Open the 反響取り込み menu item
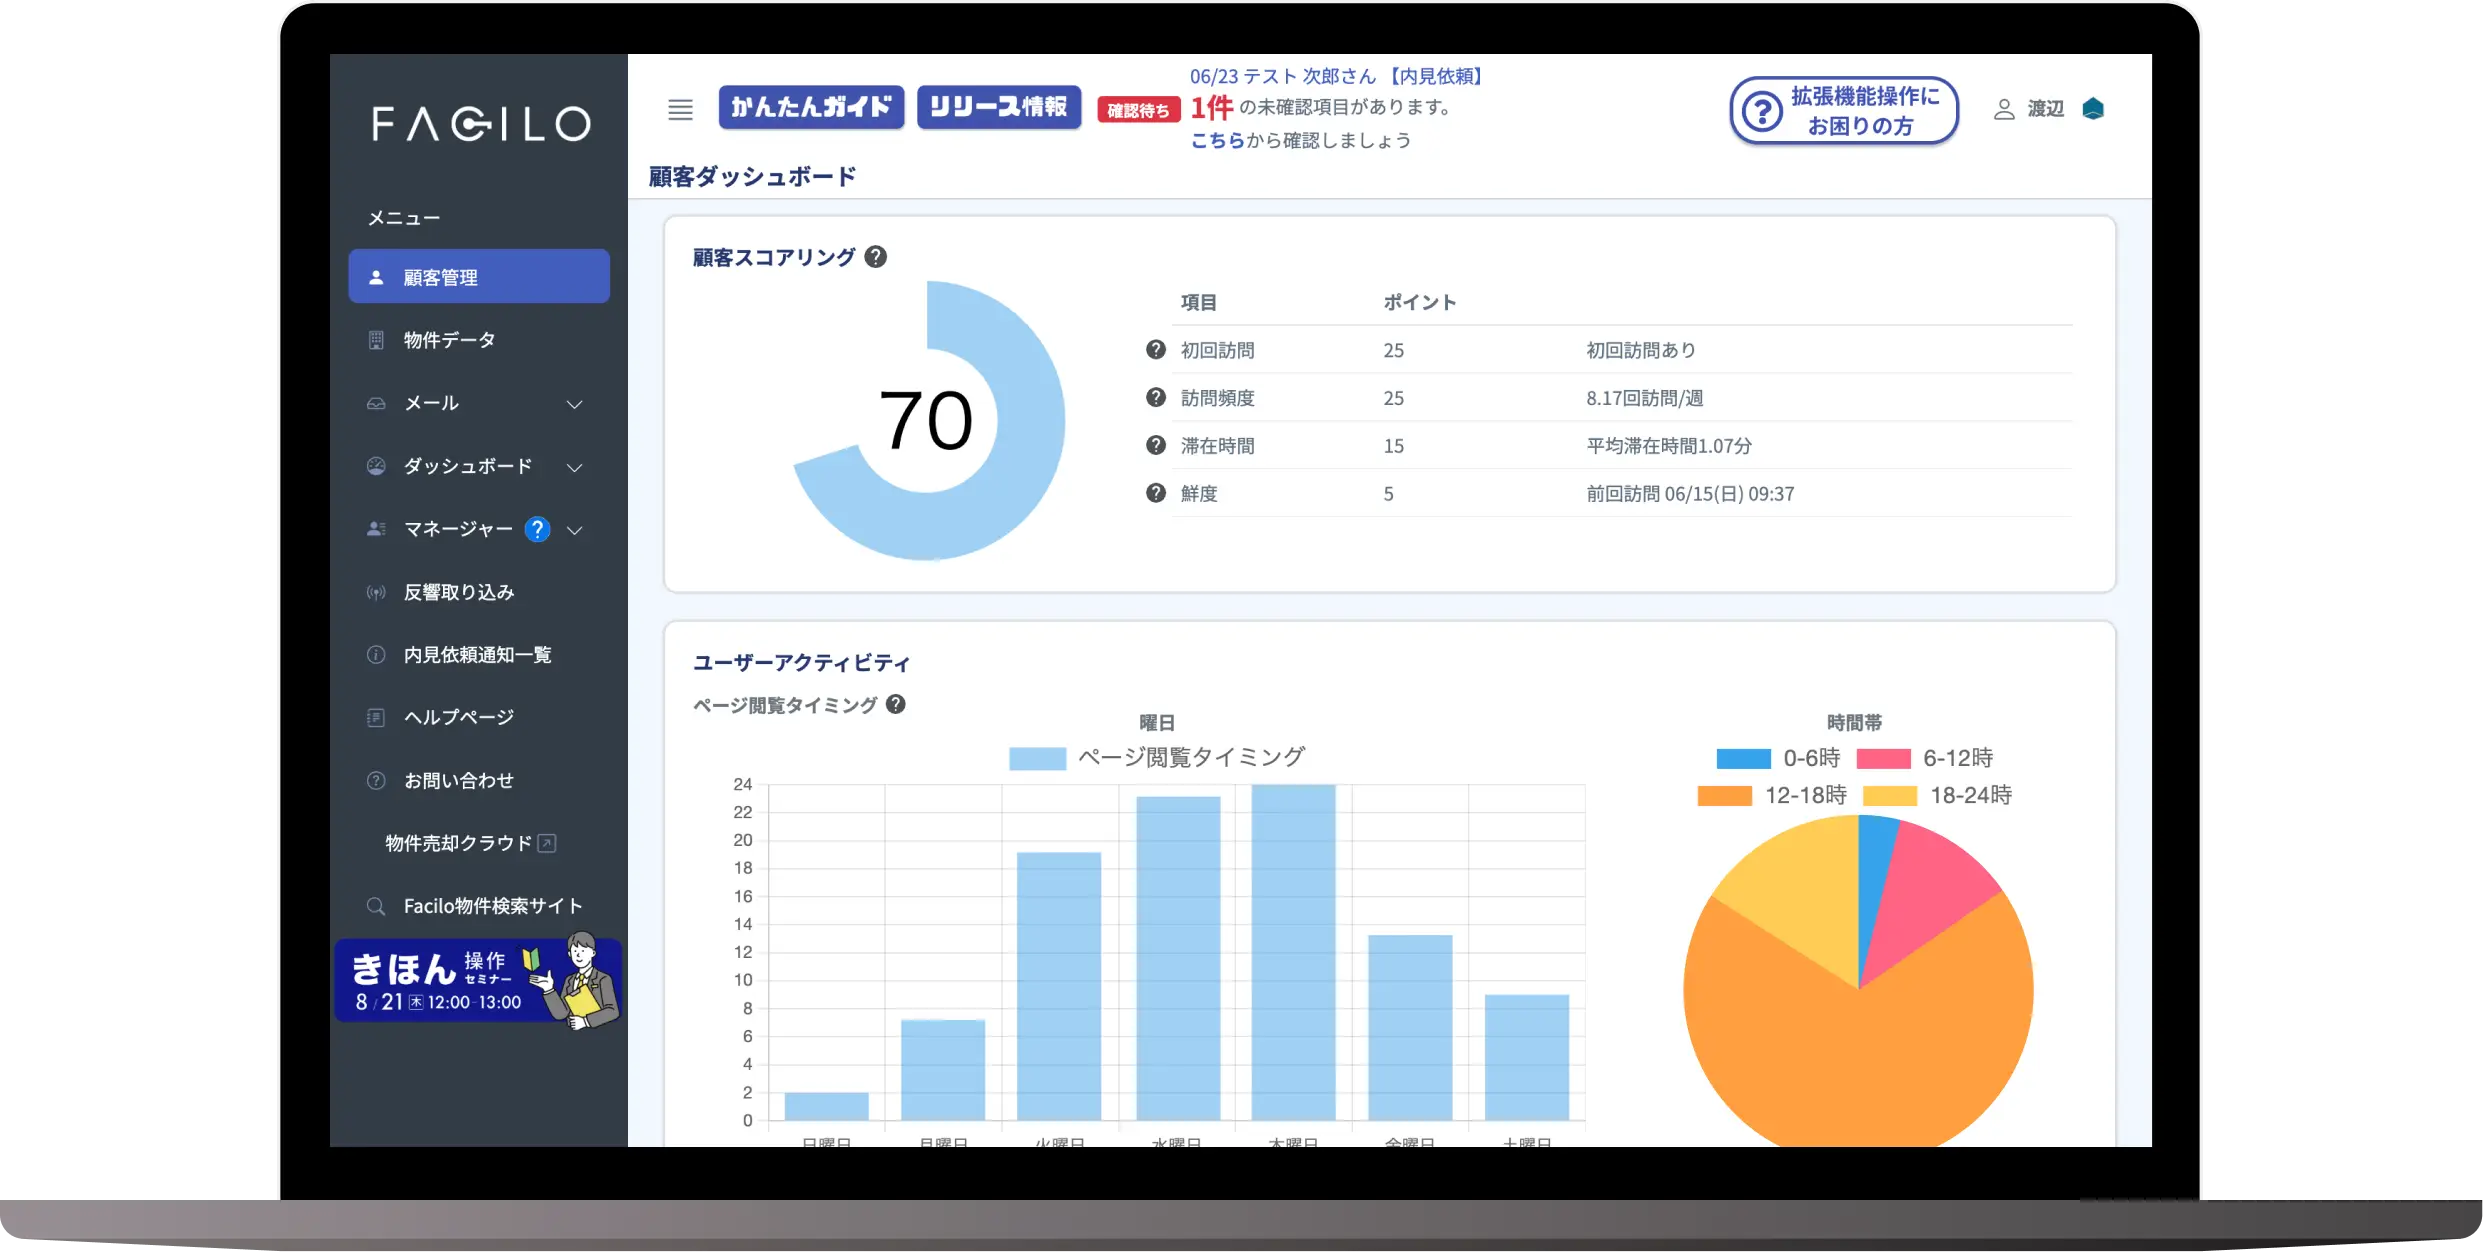This screenshot has height=1252, width=2483. (479, 592)
